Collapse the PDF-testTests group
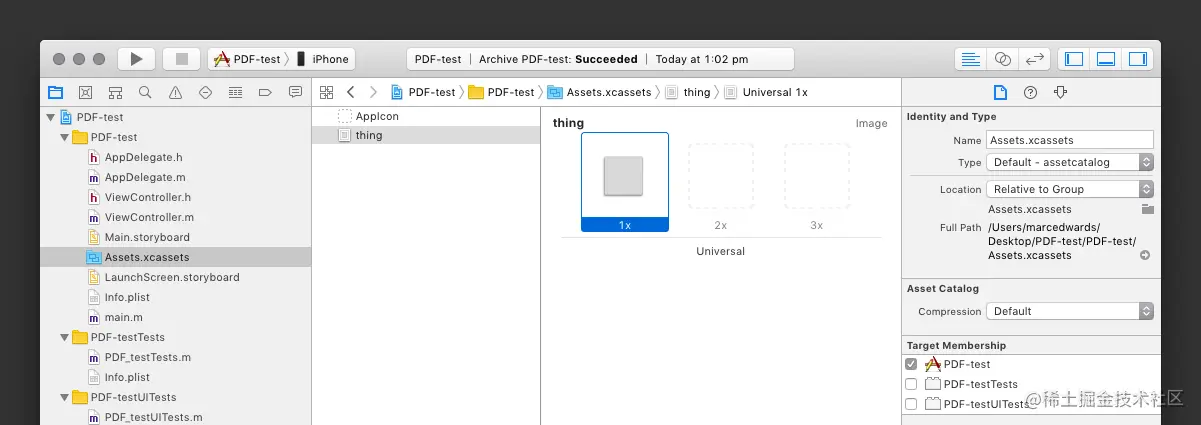The image size is (1201, 425). click(65, 337)
